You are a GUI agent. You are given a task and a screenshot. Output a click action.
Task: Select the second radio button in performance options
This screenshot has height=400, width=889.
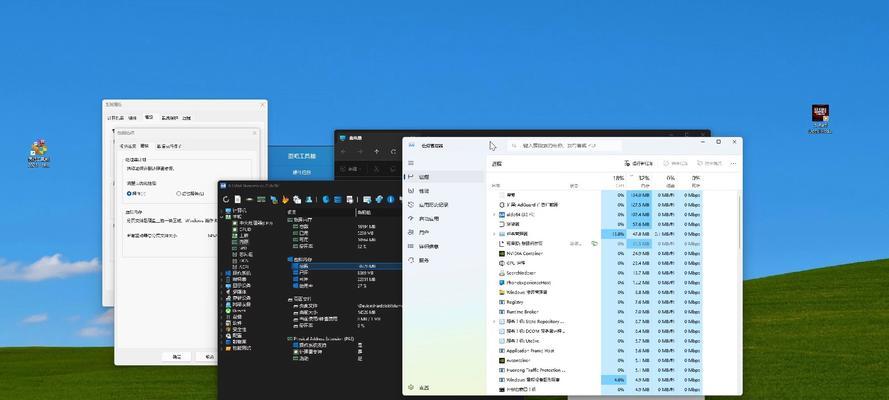(179, 194)
